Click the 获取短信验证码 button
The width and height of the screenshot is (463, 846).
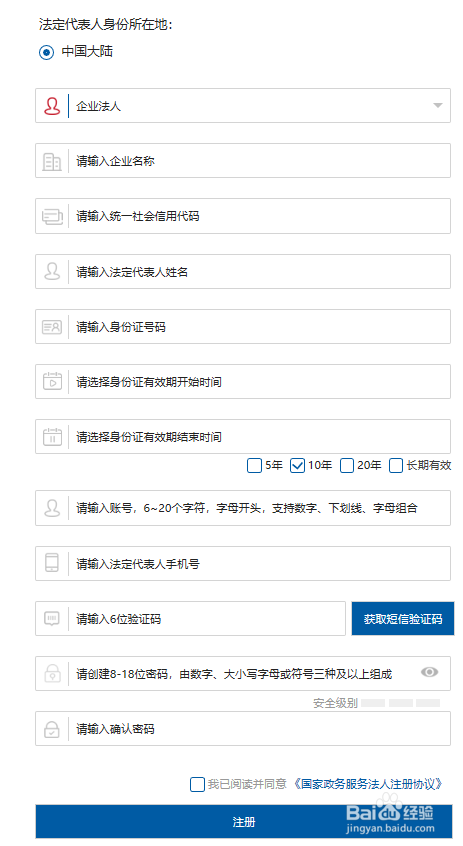(x=403, y=619)
